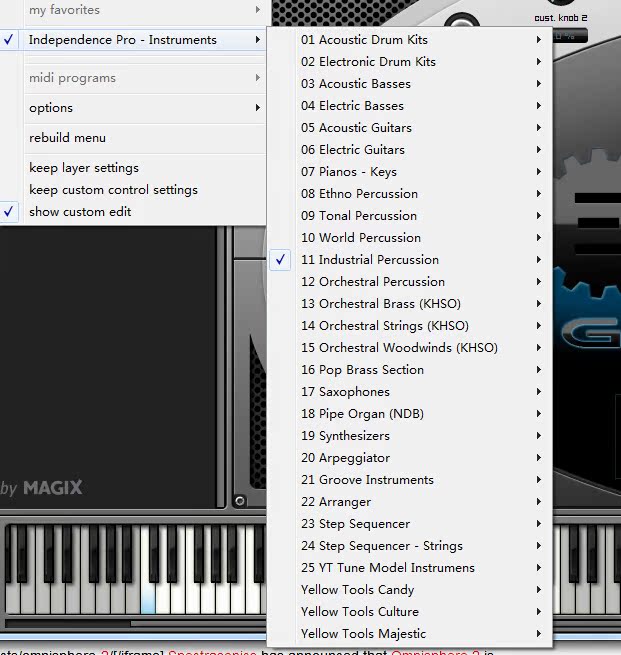Screen dimensions: 621x655
Task: Select 06 Electric Guitars entry
Action: (x=410, y=150)
